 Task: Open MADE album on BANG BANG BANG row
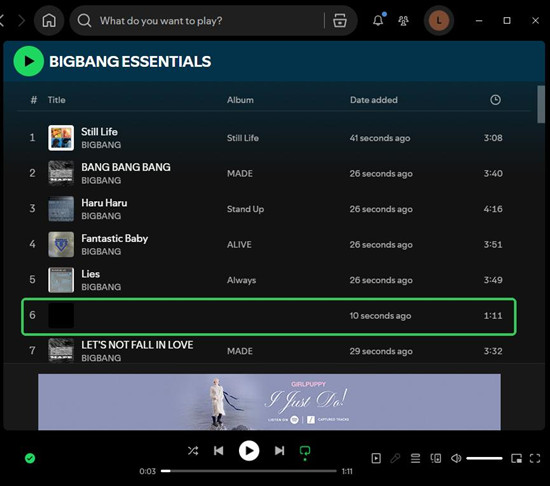[x=240, y=174]
